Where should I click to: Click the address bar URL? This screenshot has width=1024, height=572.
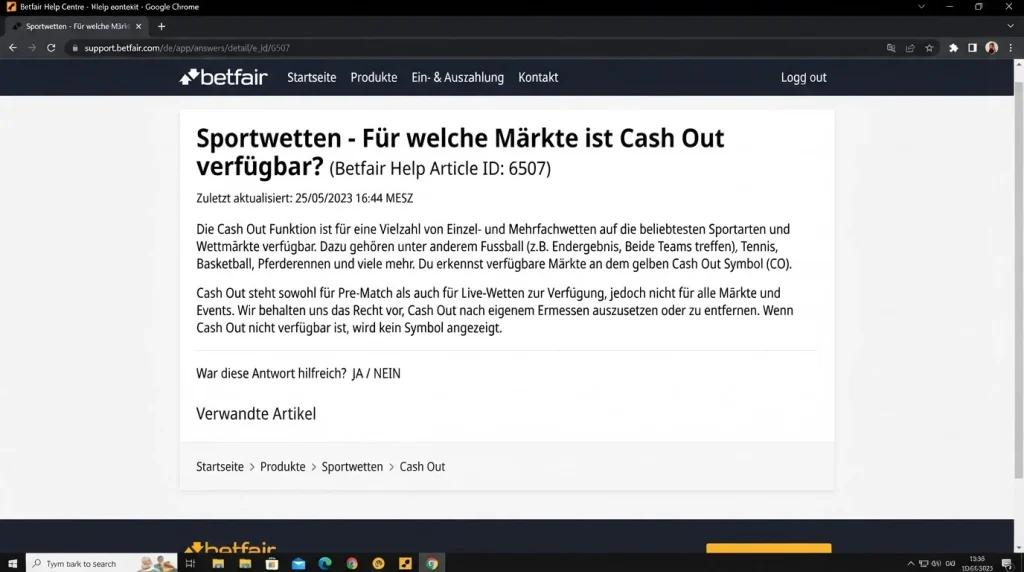pyautogui.click(x=187, y=48)
